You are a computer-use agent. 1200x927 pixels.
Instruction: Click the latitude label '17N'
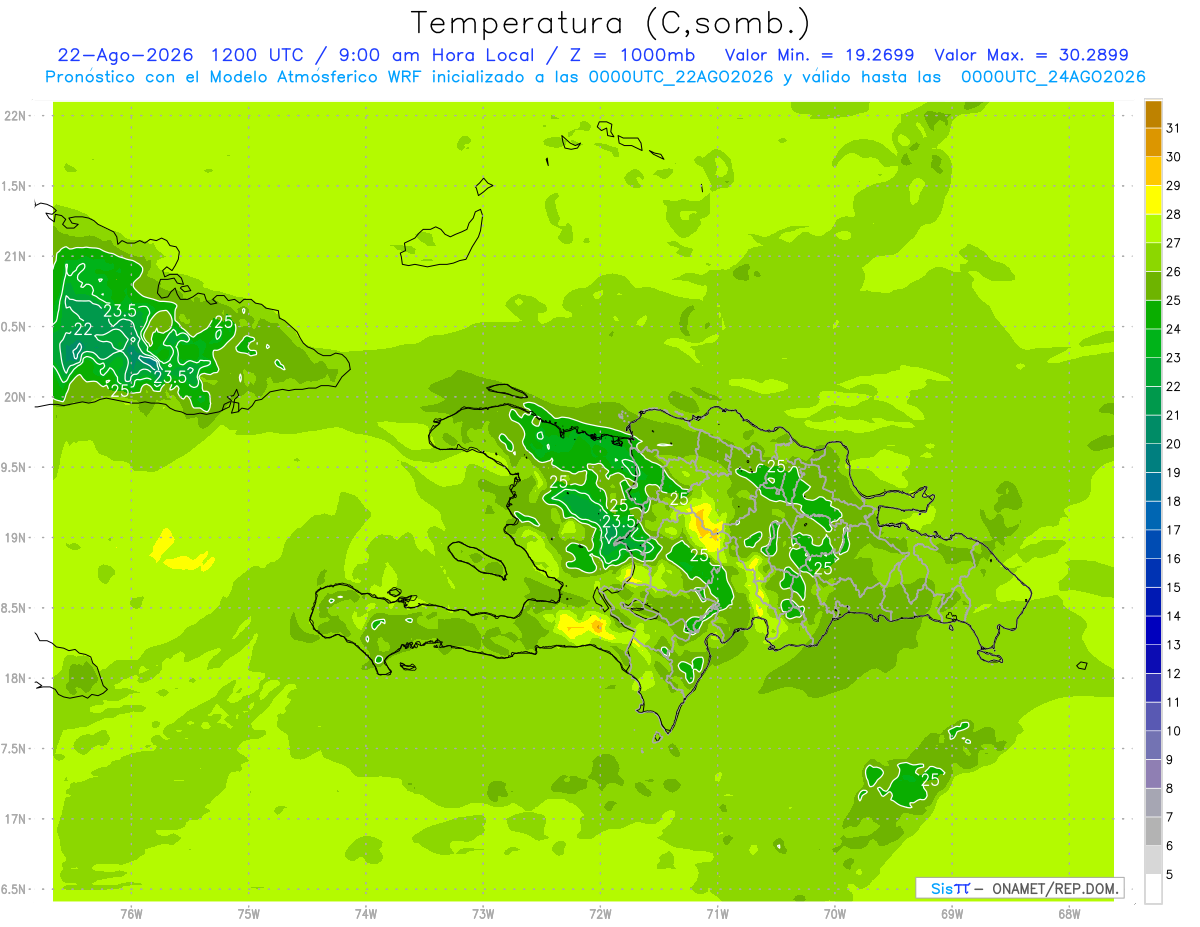pyautogui.click(x=15, y=819)
